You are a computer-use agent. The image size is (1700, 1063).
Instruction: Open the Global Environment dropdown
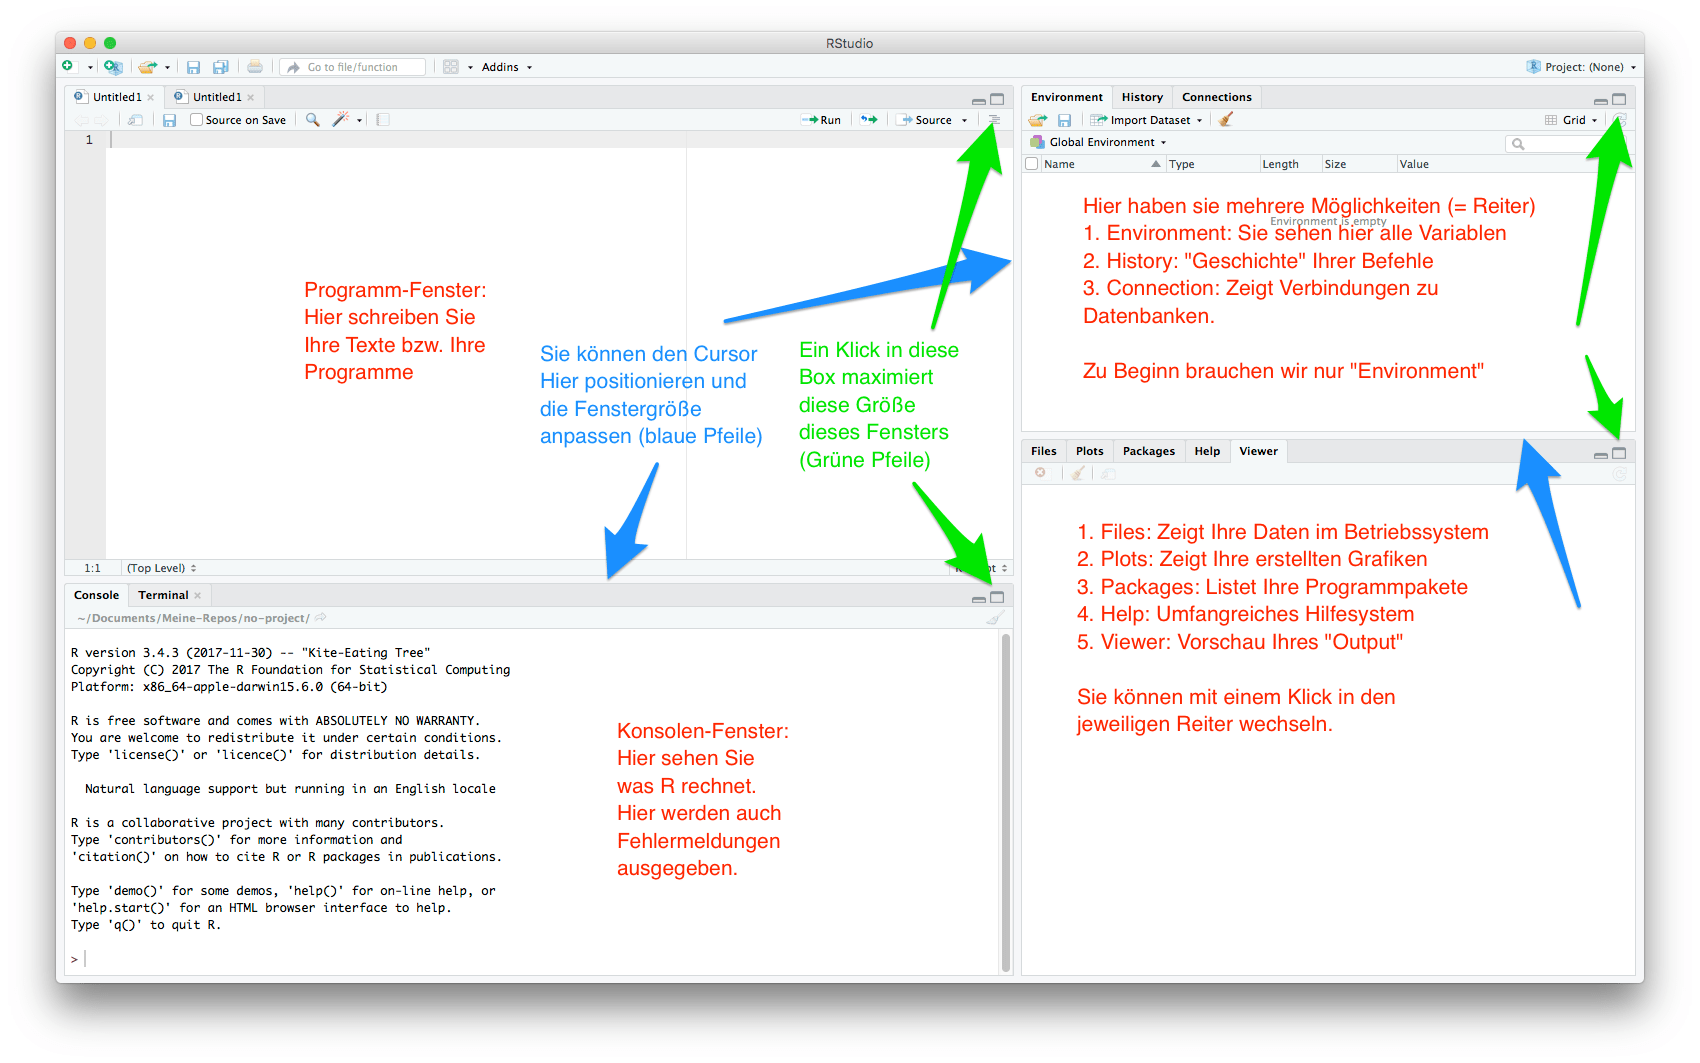(x=1106, y=142)
